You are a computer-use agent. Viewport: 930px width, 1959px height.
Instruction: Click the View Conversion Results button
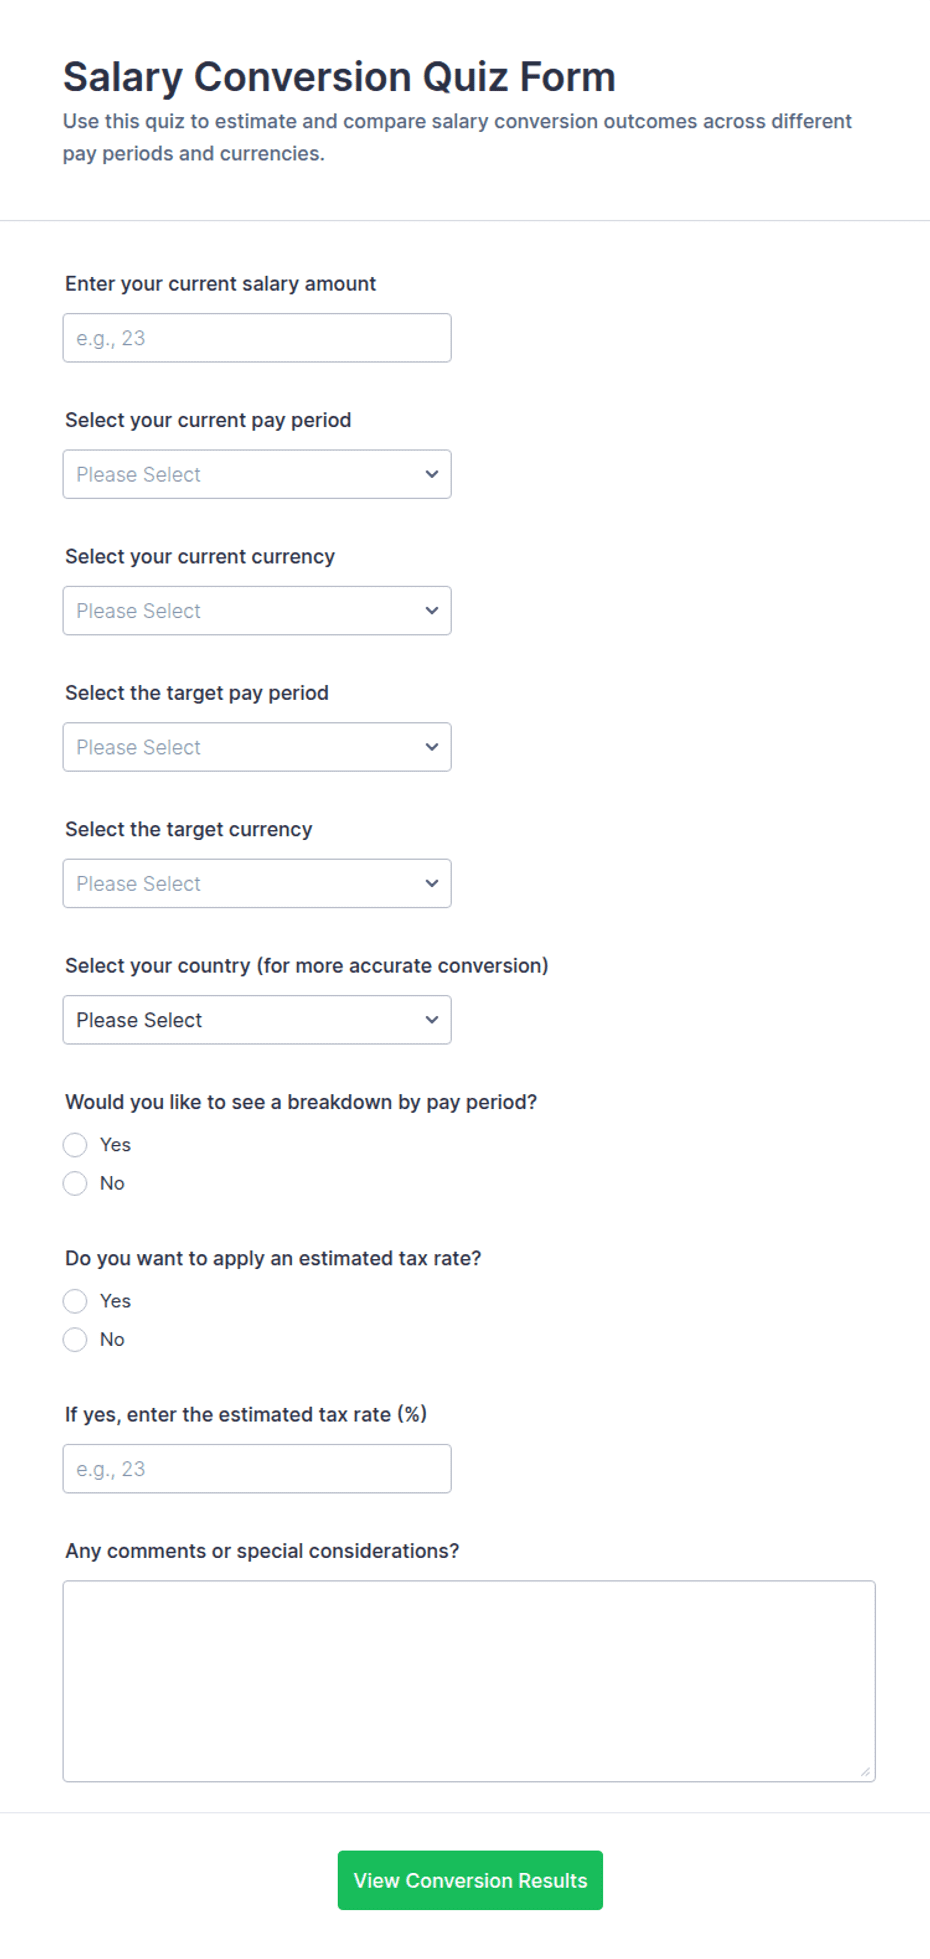470,1880
